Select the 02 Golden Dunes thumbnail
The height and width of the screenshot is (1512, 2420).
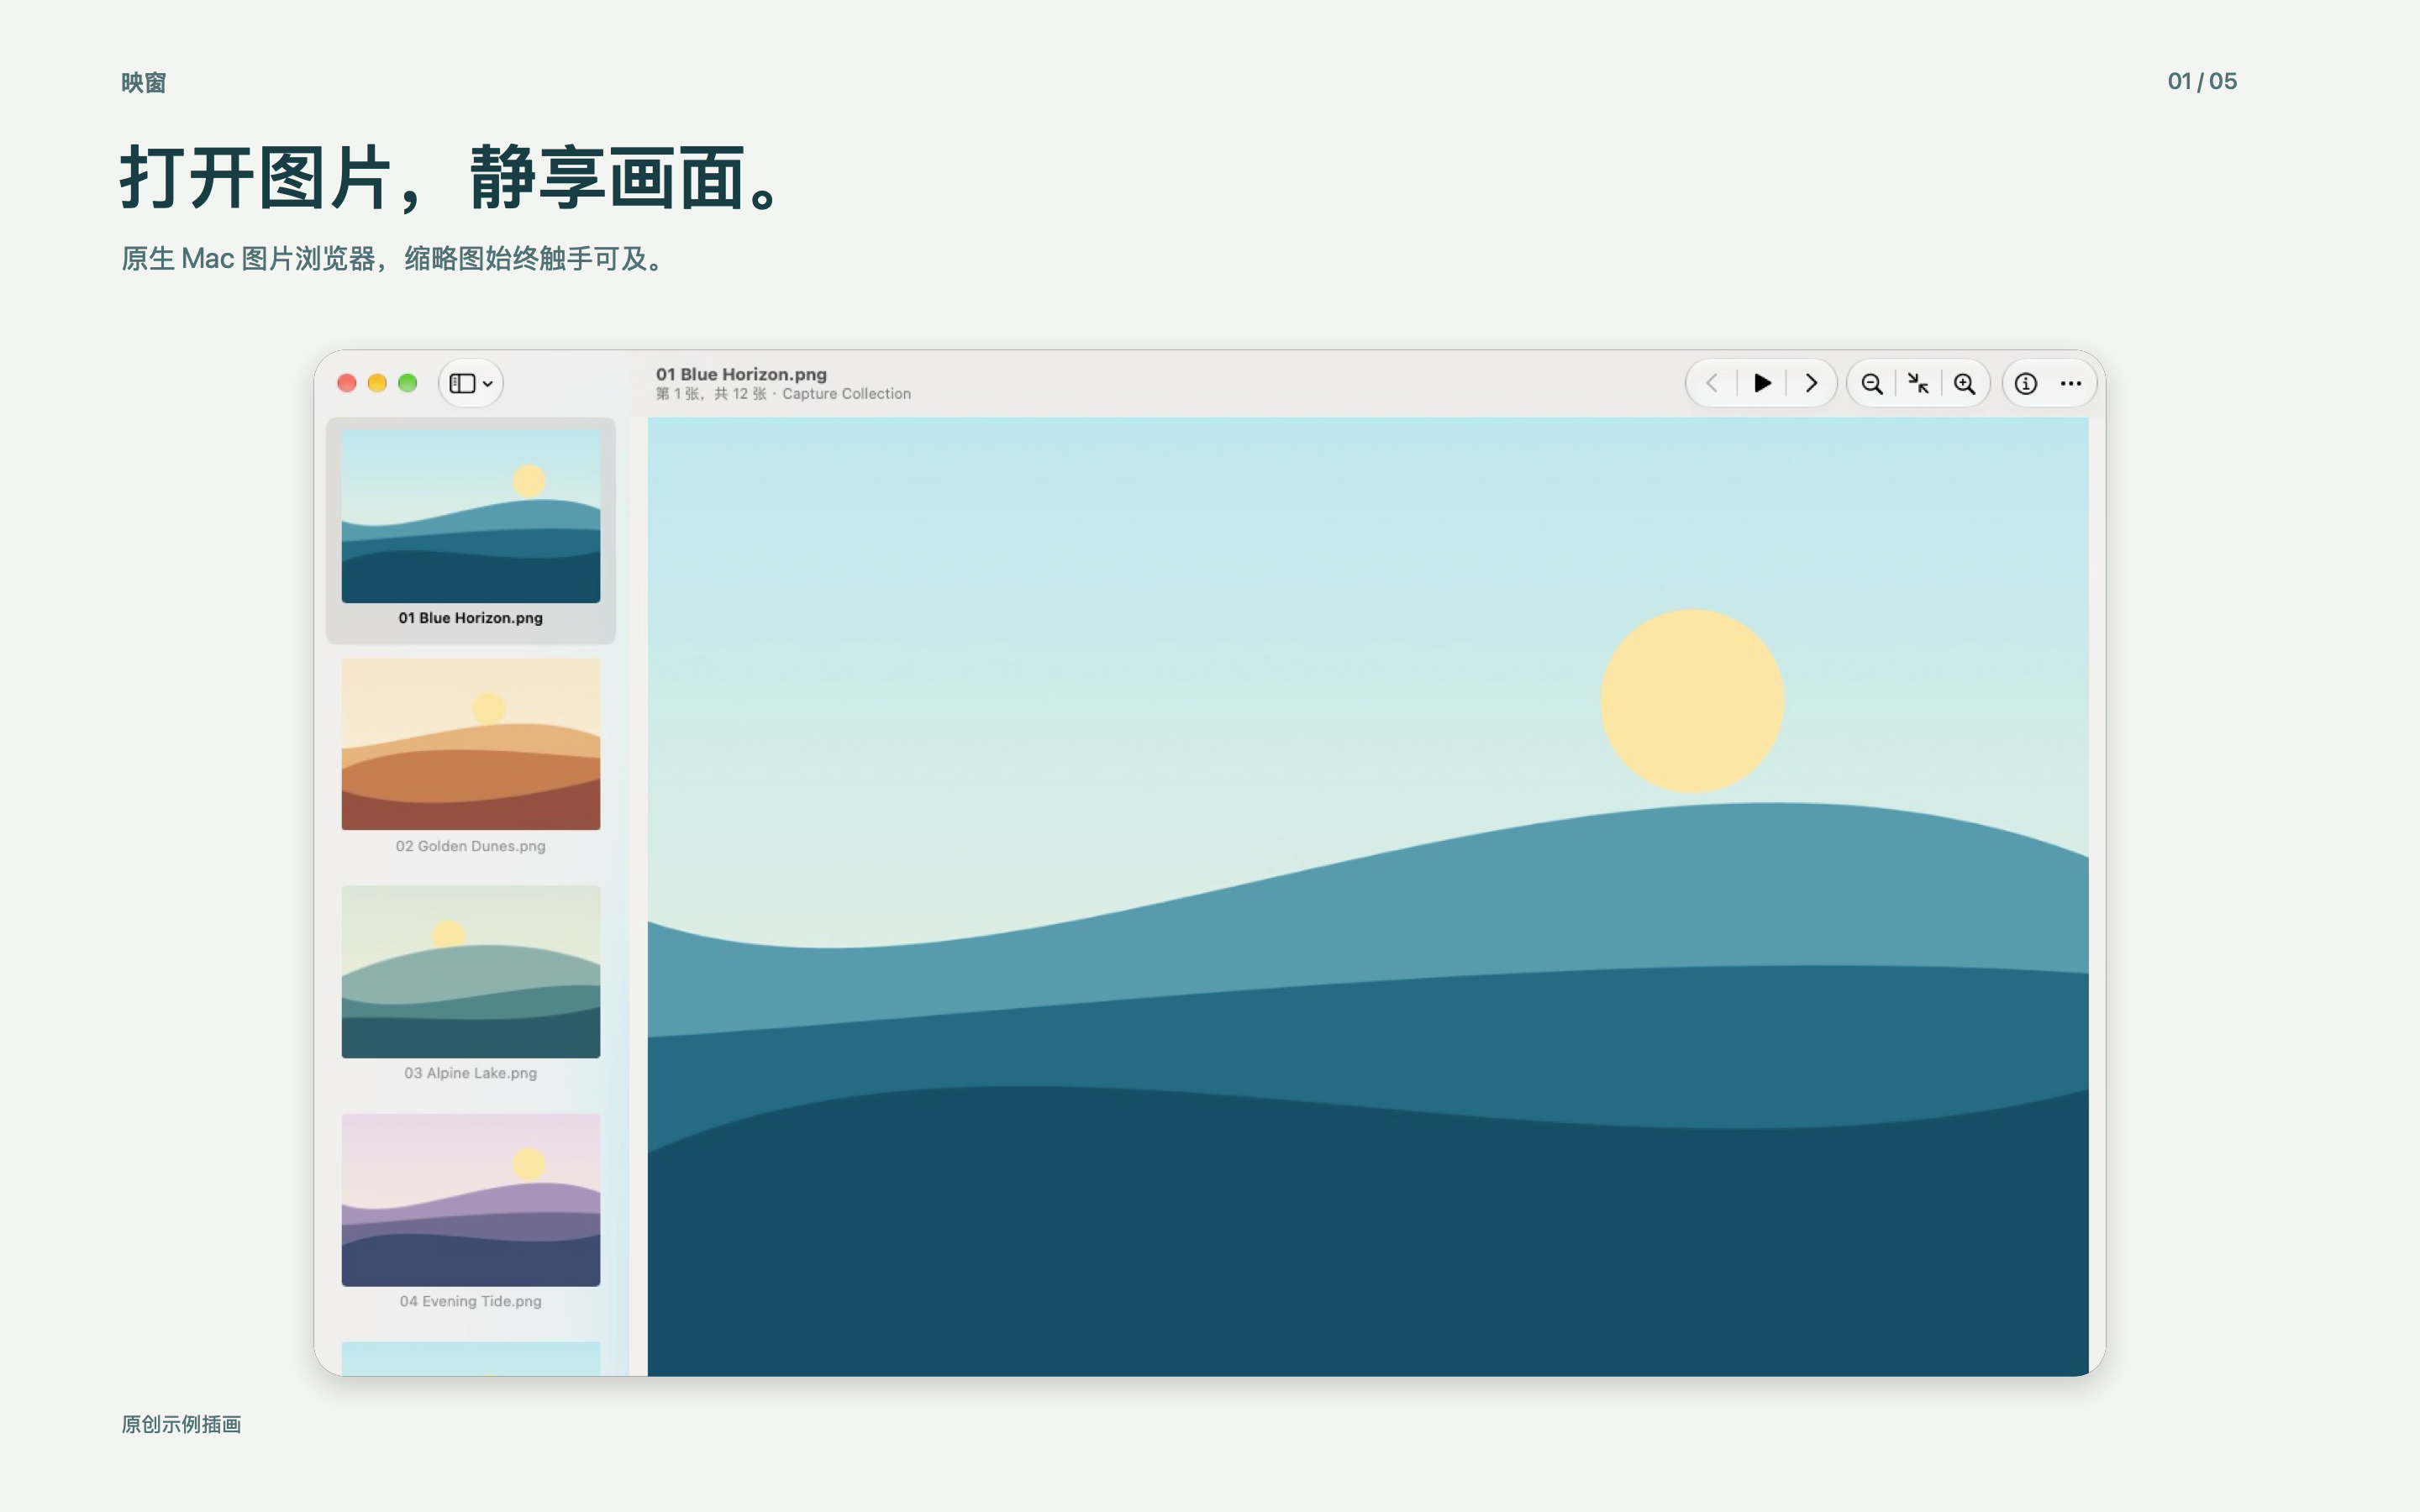[x=471, y=744]
